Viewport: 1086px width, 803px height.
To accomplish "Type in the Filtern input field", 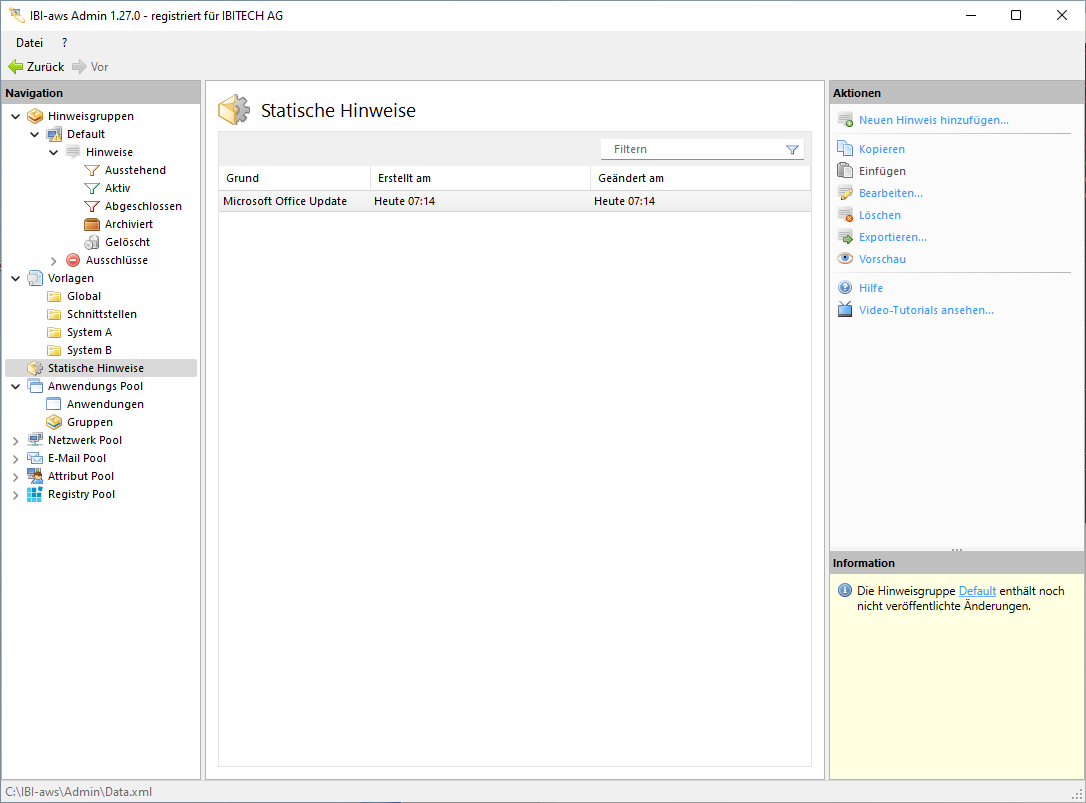I will pos(690,149).
